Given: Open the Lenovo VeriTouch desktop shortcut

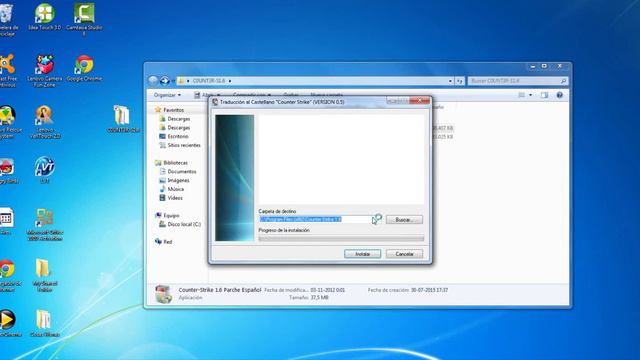Looking at the screenshot, I should coord(44,122).
